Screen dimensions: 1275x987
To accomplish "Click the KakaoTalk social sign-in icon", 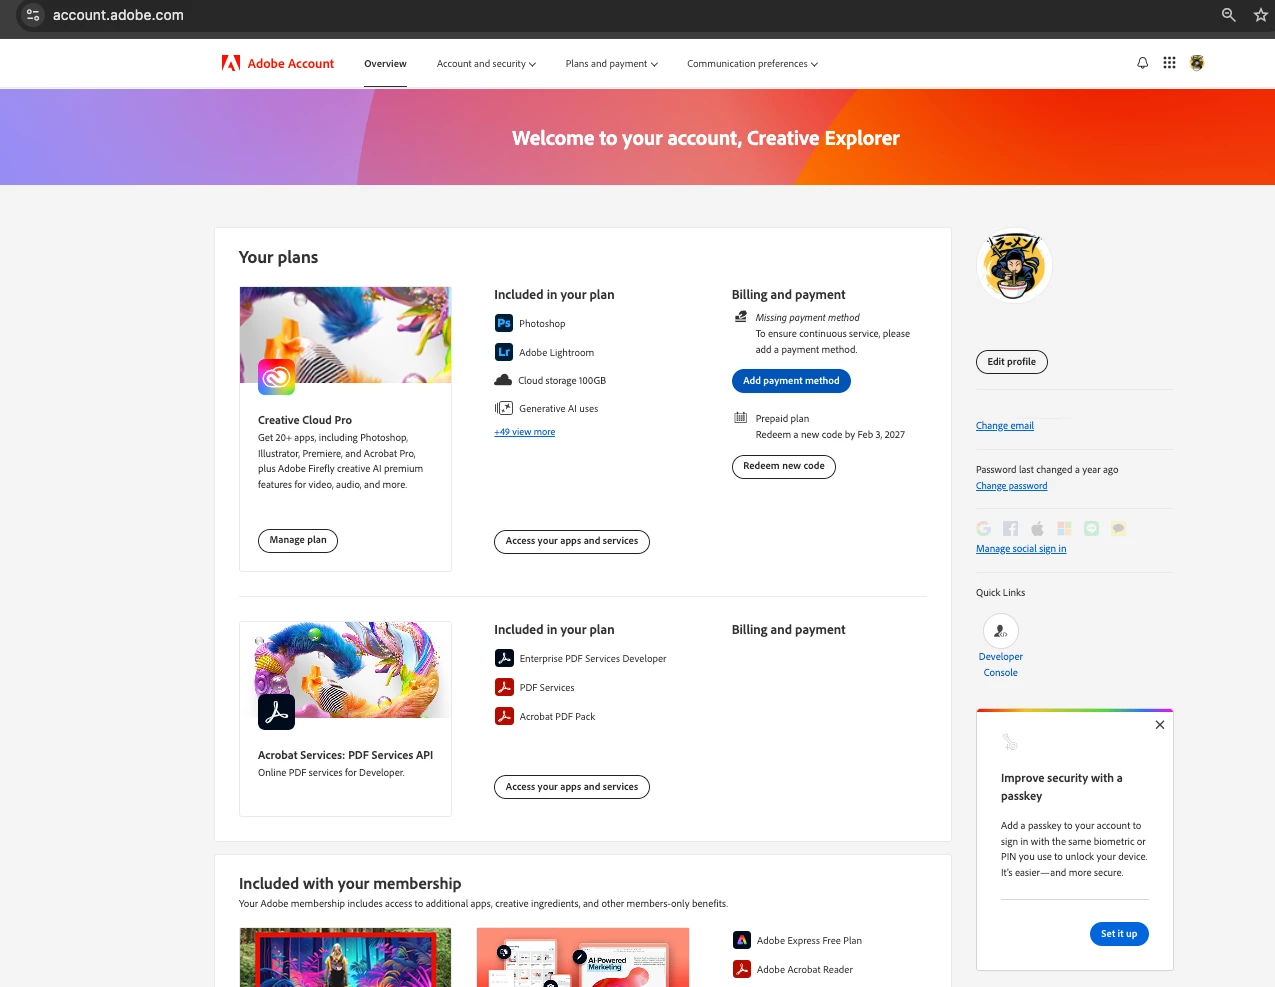I will coord(1119,528).
